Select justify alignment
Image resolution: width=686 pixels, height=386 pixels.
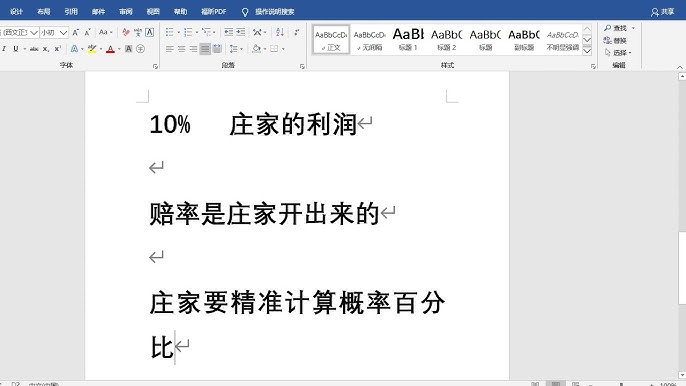tap(205, 49)
